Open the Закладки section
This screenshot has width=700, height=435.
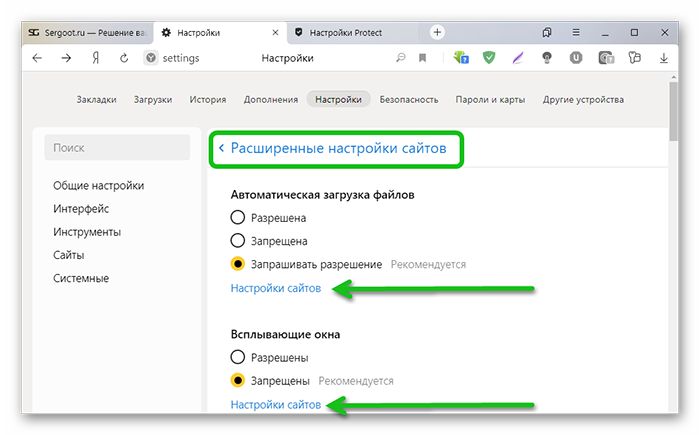pos(96,100)
